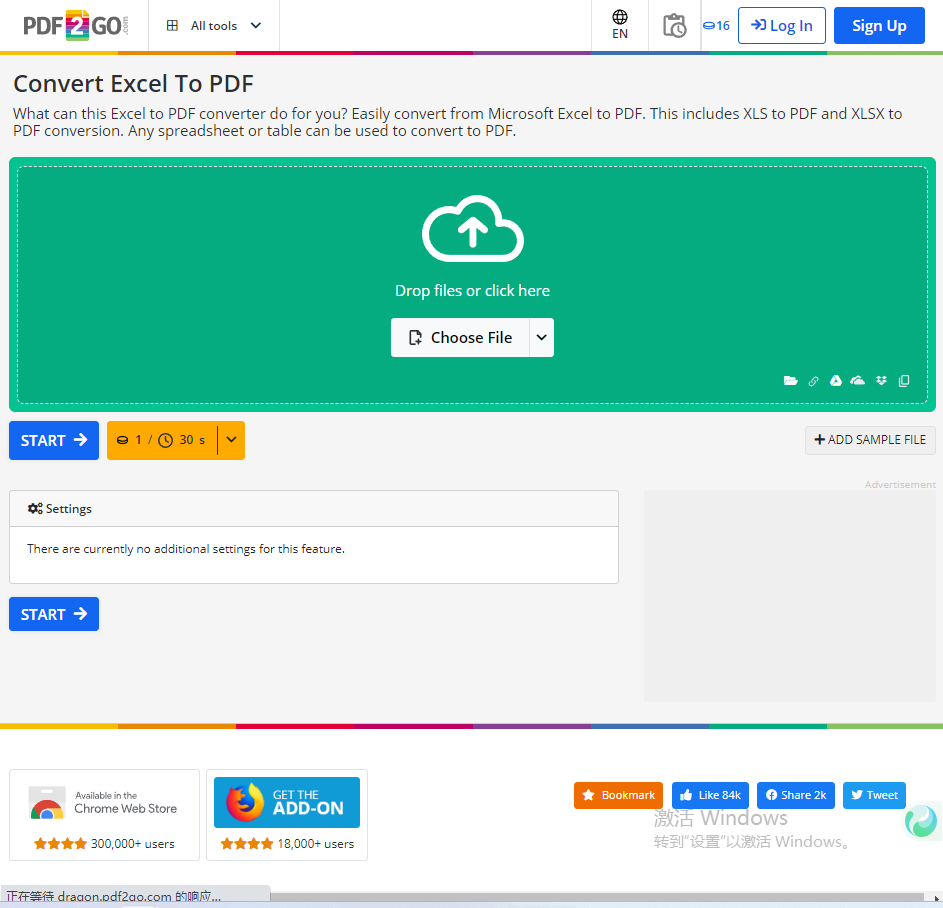Click the Like 84k button
Viewport: 943px width, 908px height.
pos(710,795)
